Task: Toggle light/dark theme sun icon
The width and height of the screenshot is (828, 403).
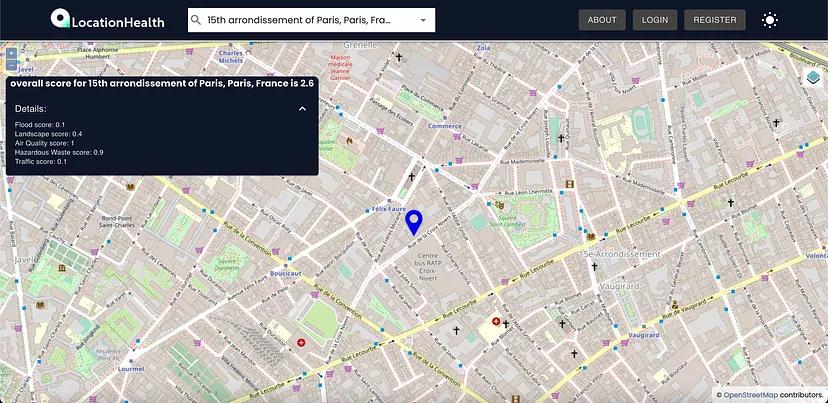Action: coord(770,20)
